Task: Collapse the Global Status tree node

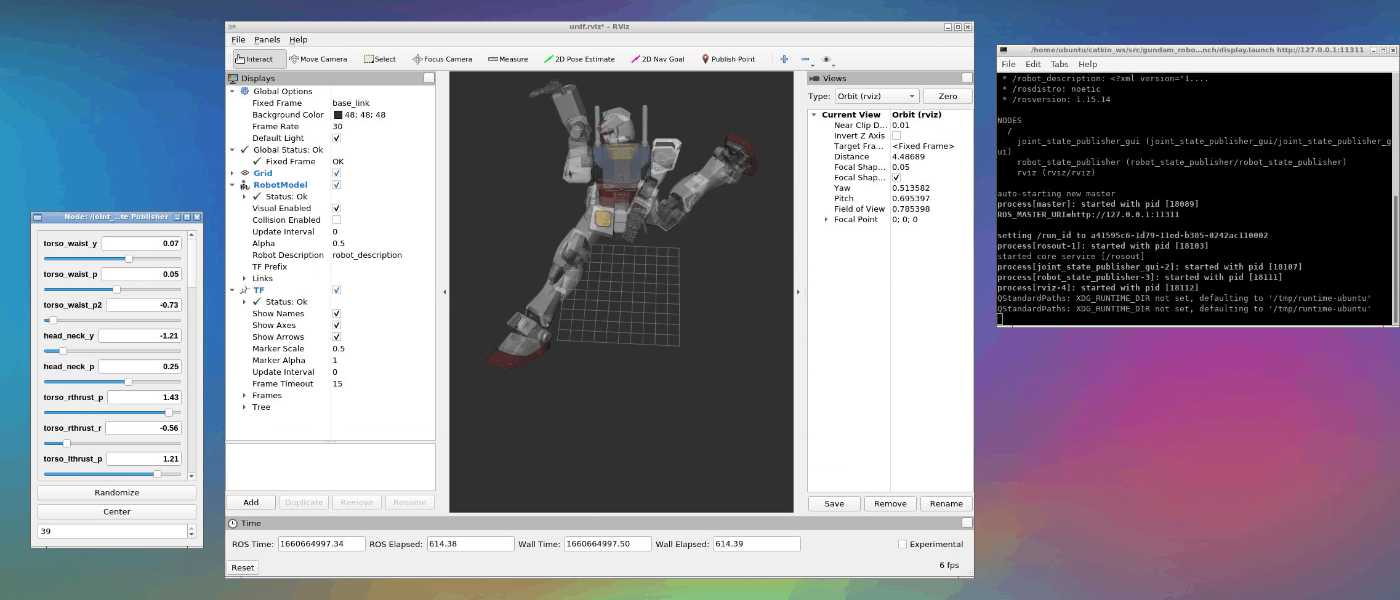Action: (x=233, y=150)
